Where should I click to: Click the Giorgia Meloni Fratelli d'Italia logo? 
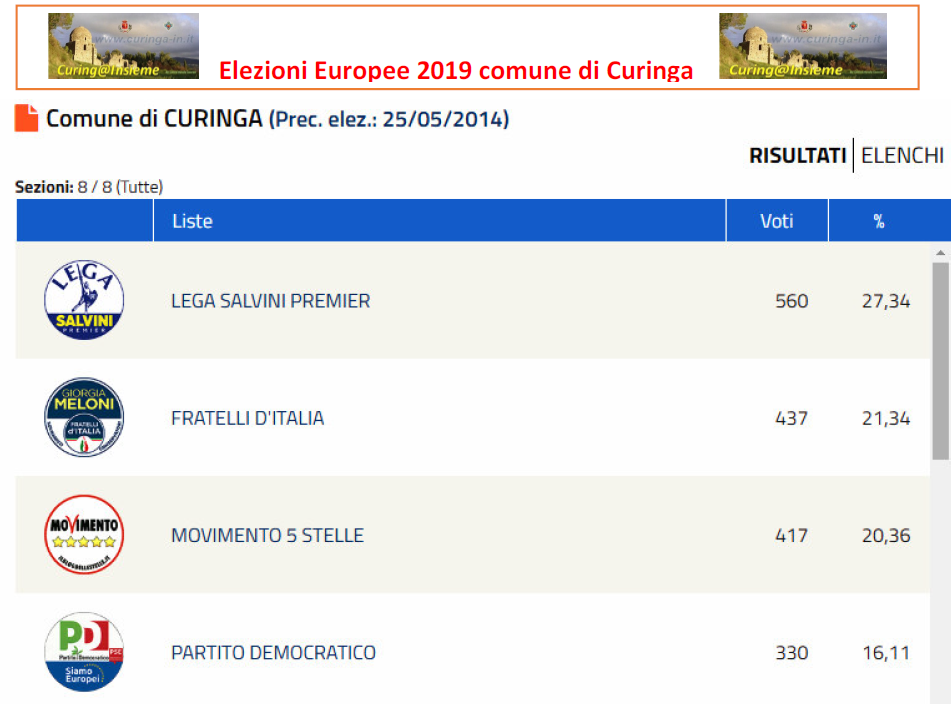point(84,417)
